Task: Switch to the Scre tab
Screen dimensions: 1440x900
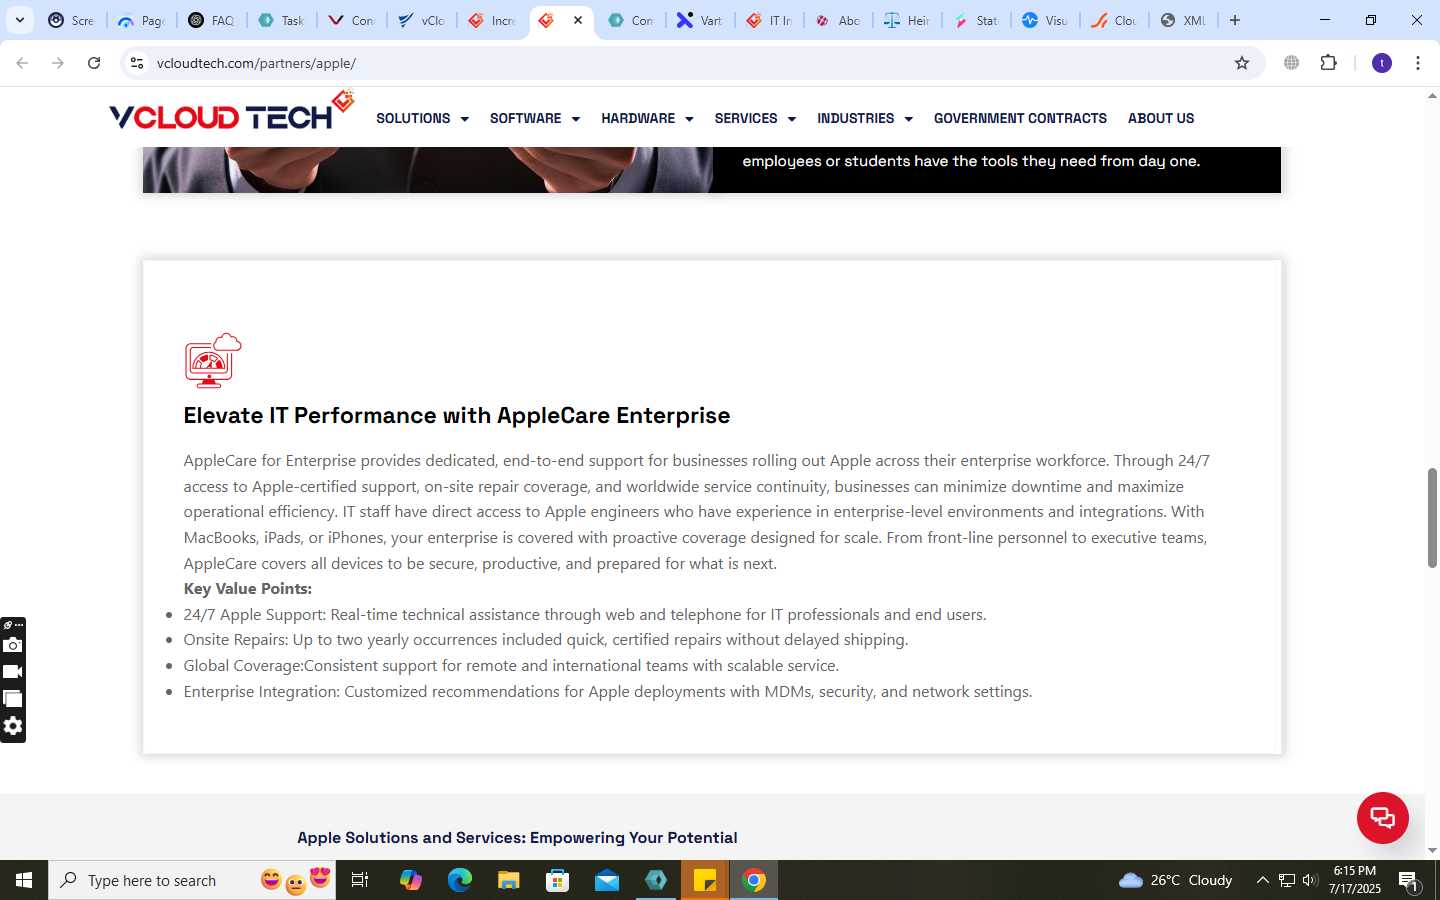Action: [x=71, y=20]
